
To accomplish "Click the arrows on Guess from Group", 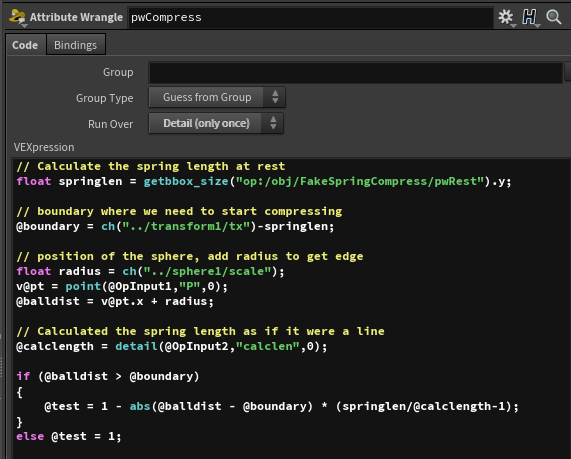I will [275, 97].
